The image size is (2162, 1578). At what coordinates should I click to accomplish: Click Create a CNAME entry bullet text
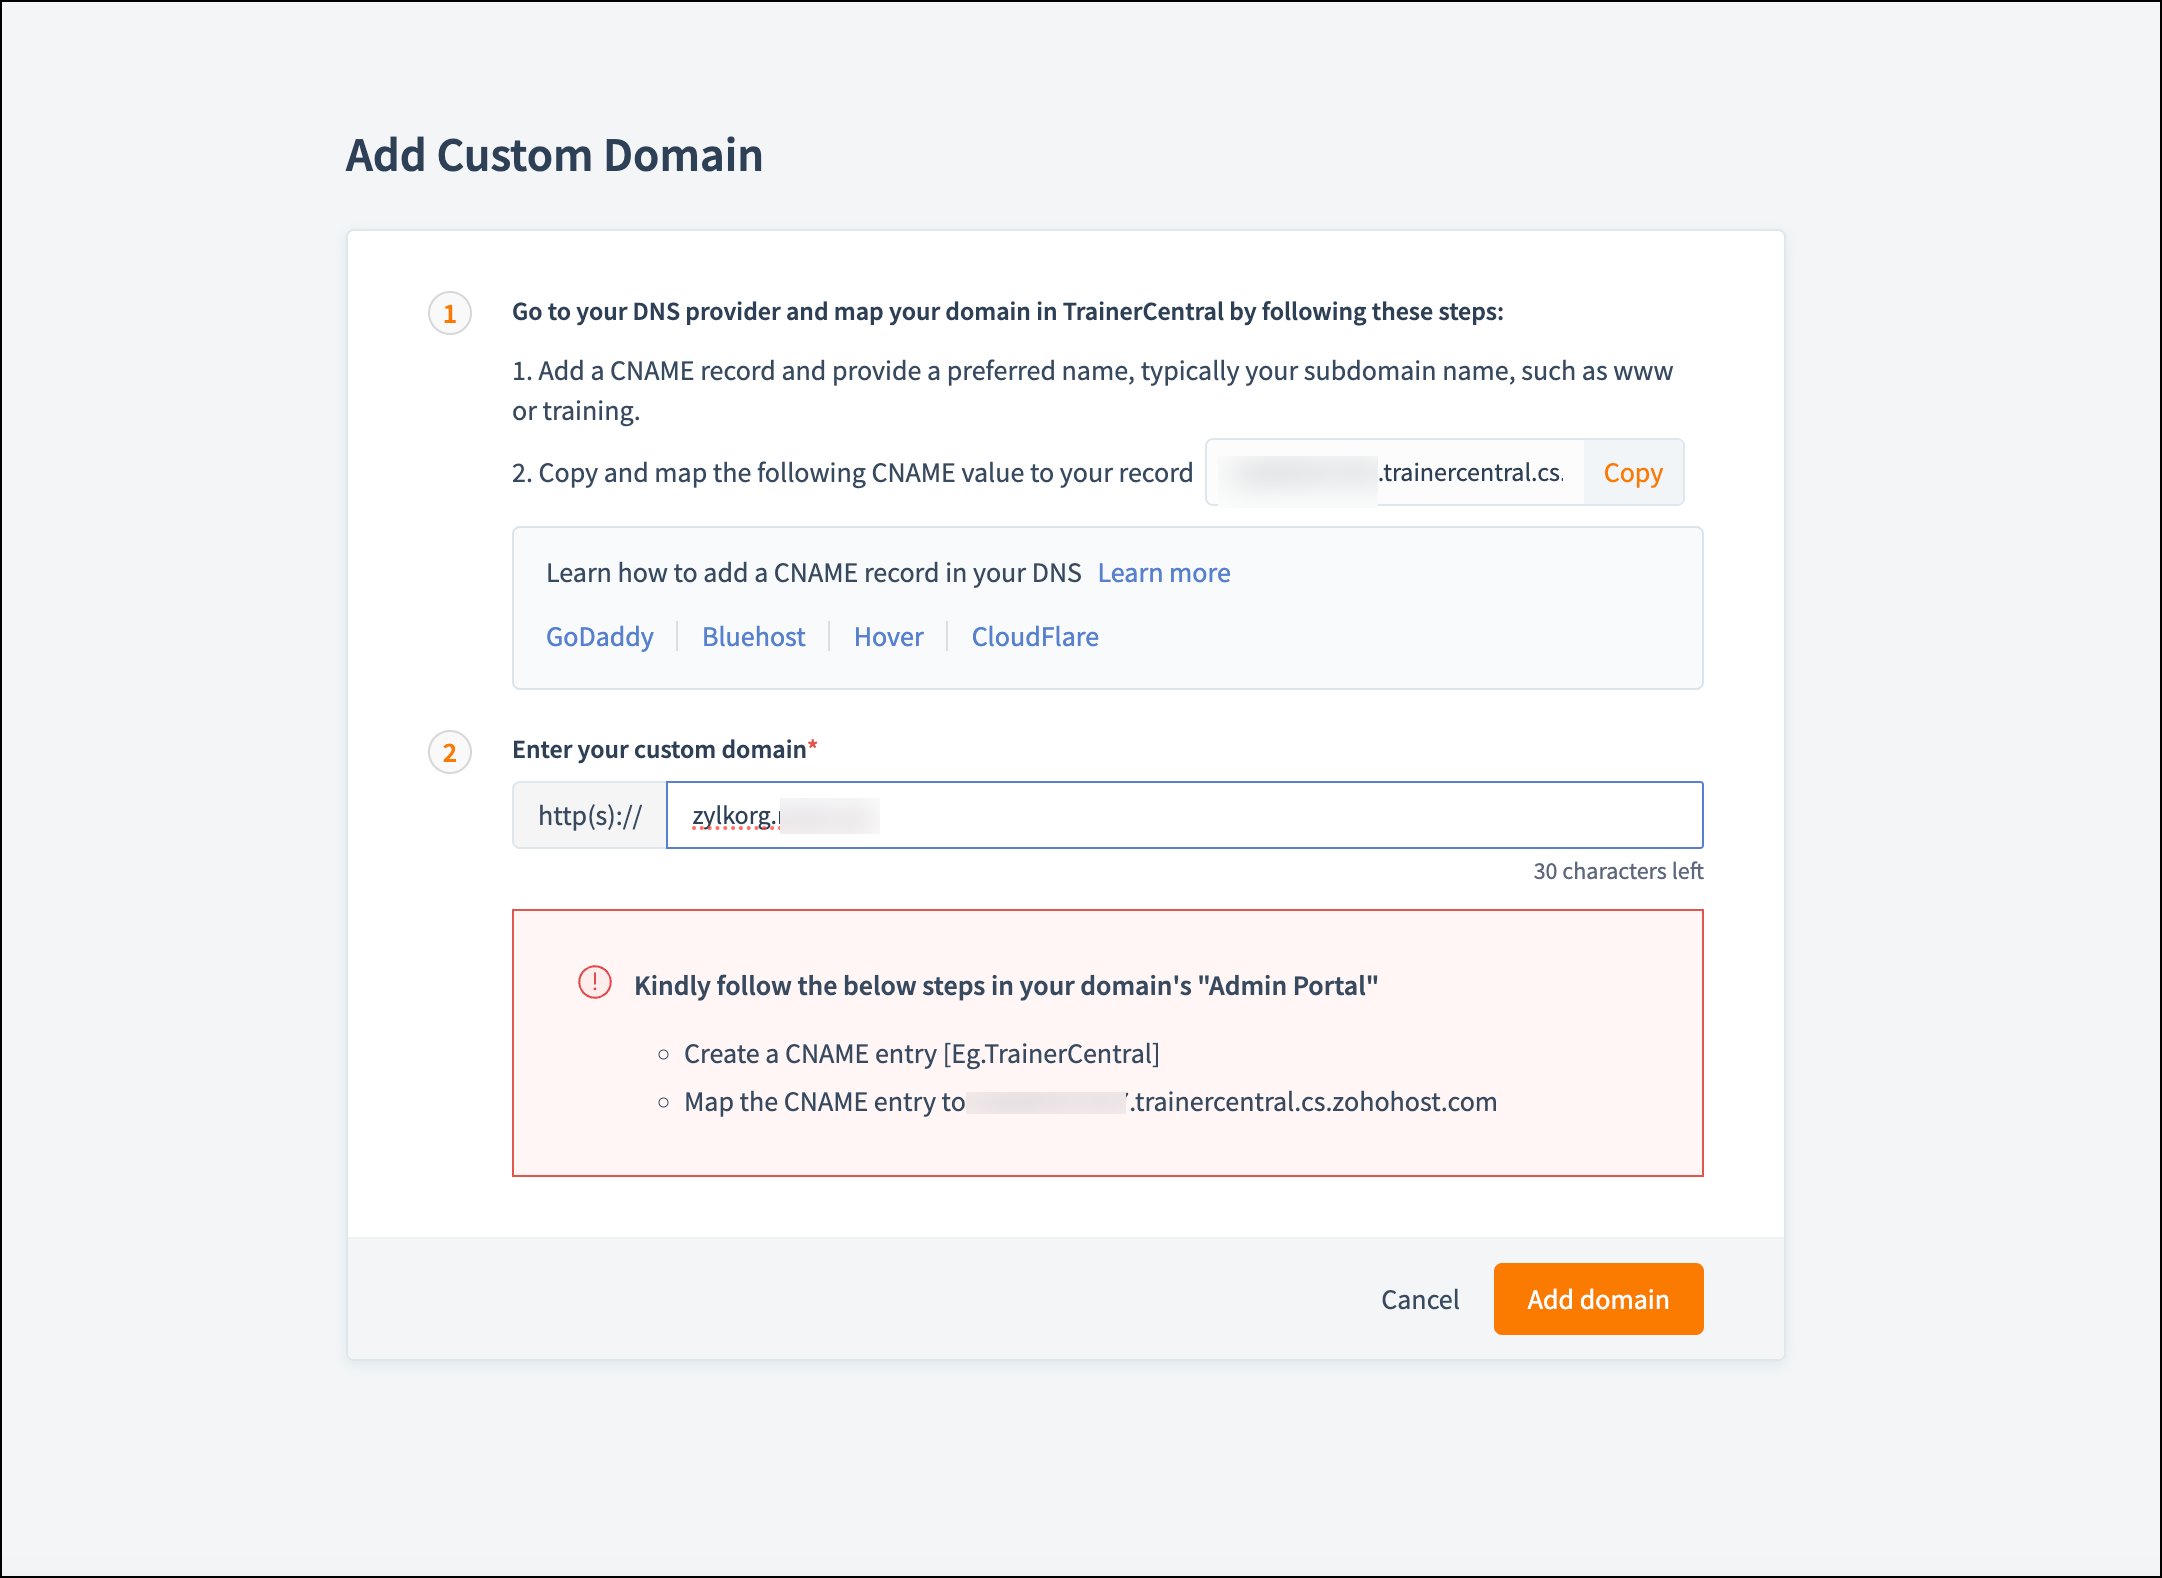pos(921,1054)
